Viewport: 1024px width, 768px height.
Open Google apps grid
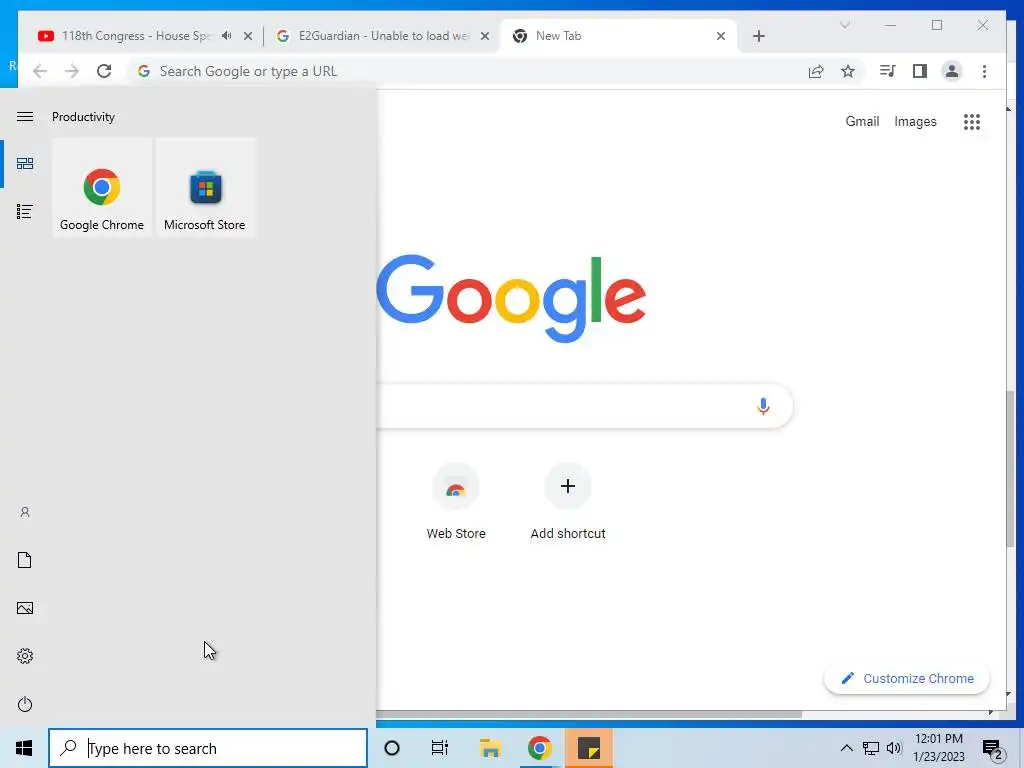tap(972, 121)
